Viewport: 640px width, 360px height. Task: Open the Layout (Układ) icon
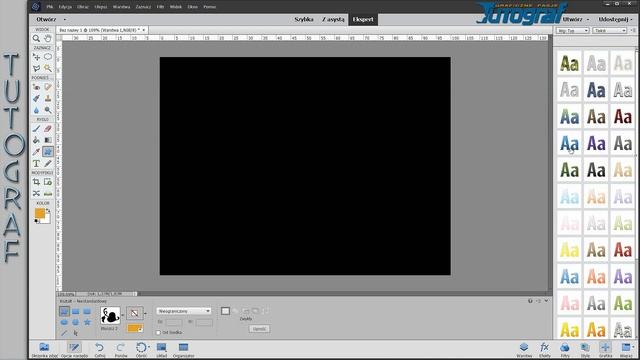pyautogui.click(x=162, y=349)
